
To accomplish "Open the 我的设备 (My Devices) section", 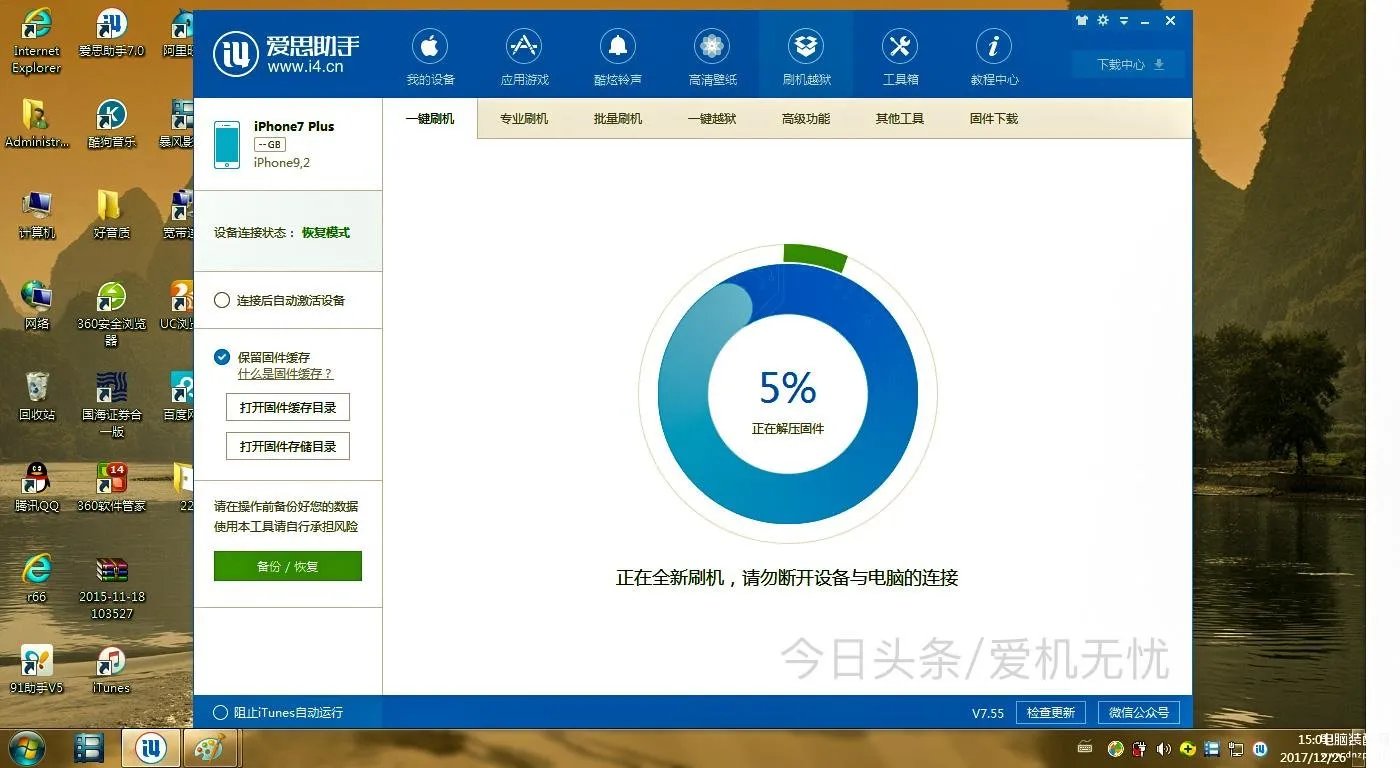I will pyautogui.click(x=430, y=55).
